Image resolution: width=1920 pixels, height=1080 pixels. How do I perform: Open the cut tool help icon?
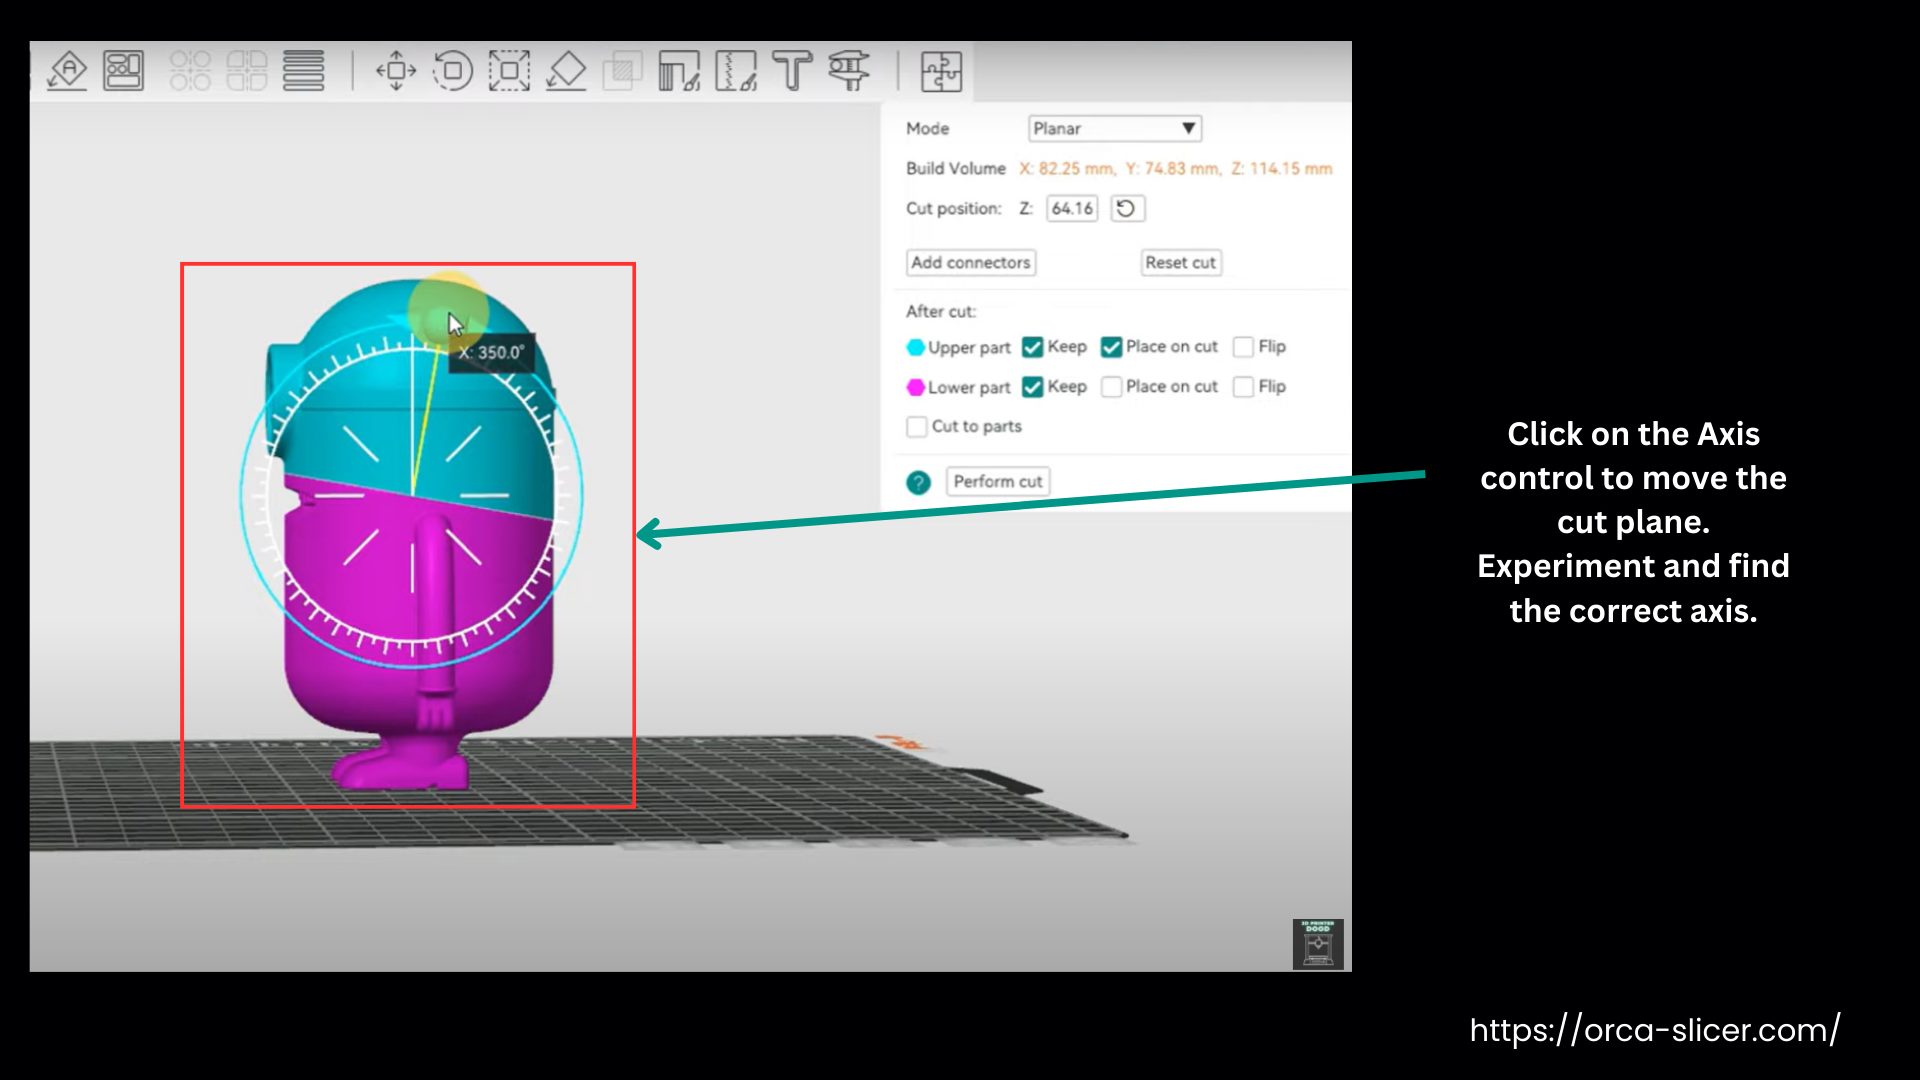point(918,482)
